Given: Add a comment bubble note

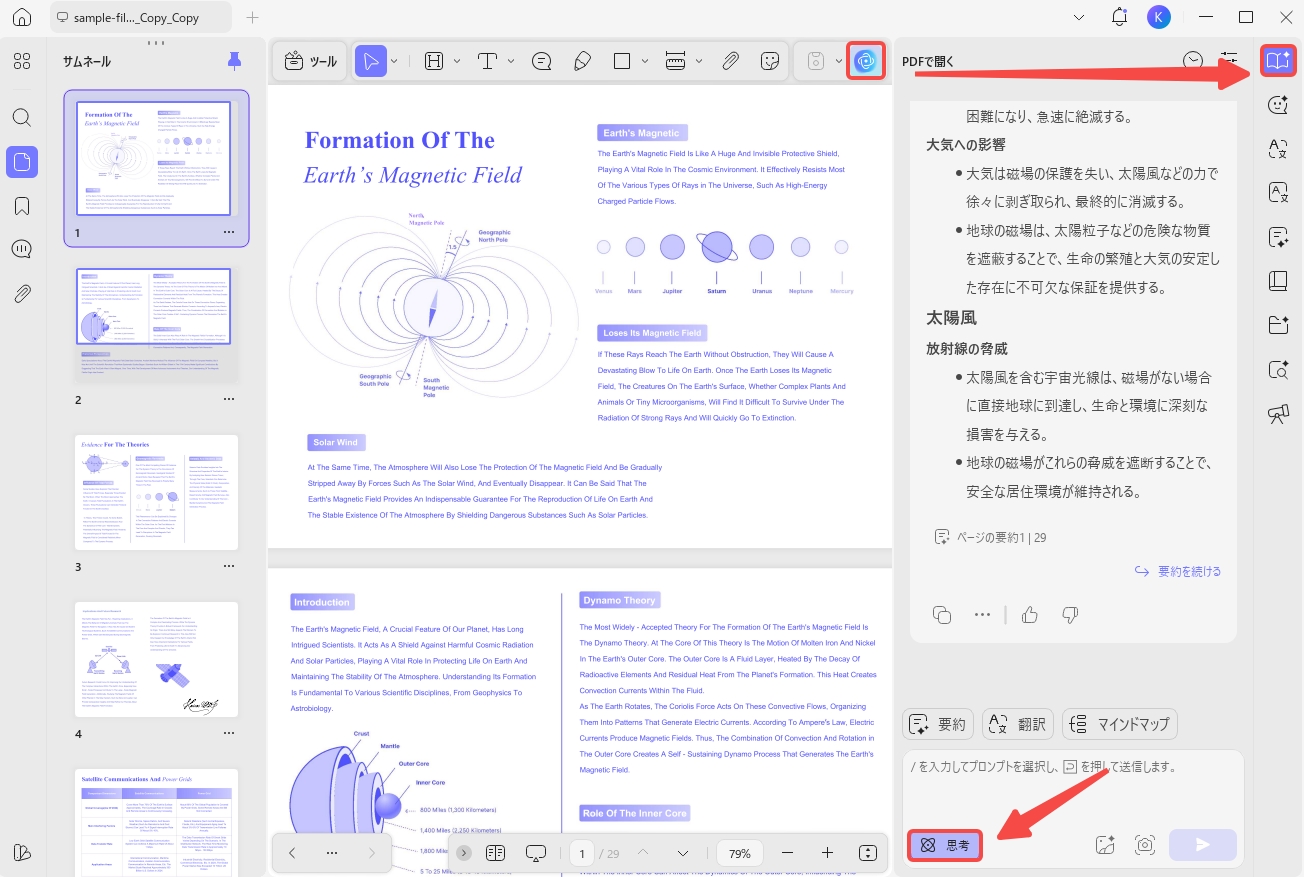Looking at the screenshot, I should coord(542,61).
